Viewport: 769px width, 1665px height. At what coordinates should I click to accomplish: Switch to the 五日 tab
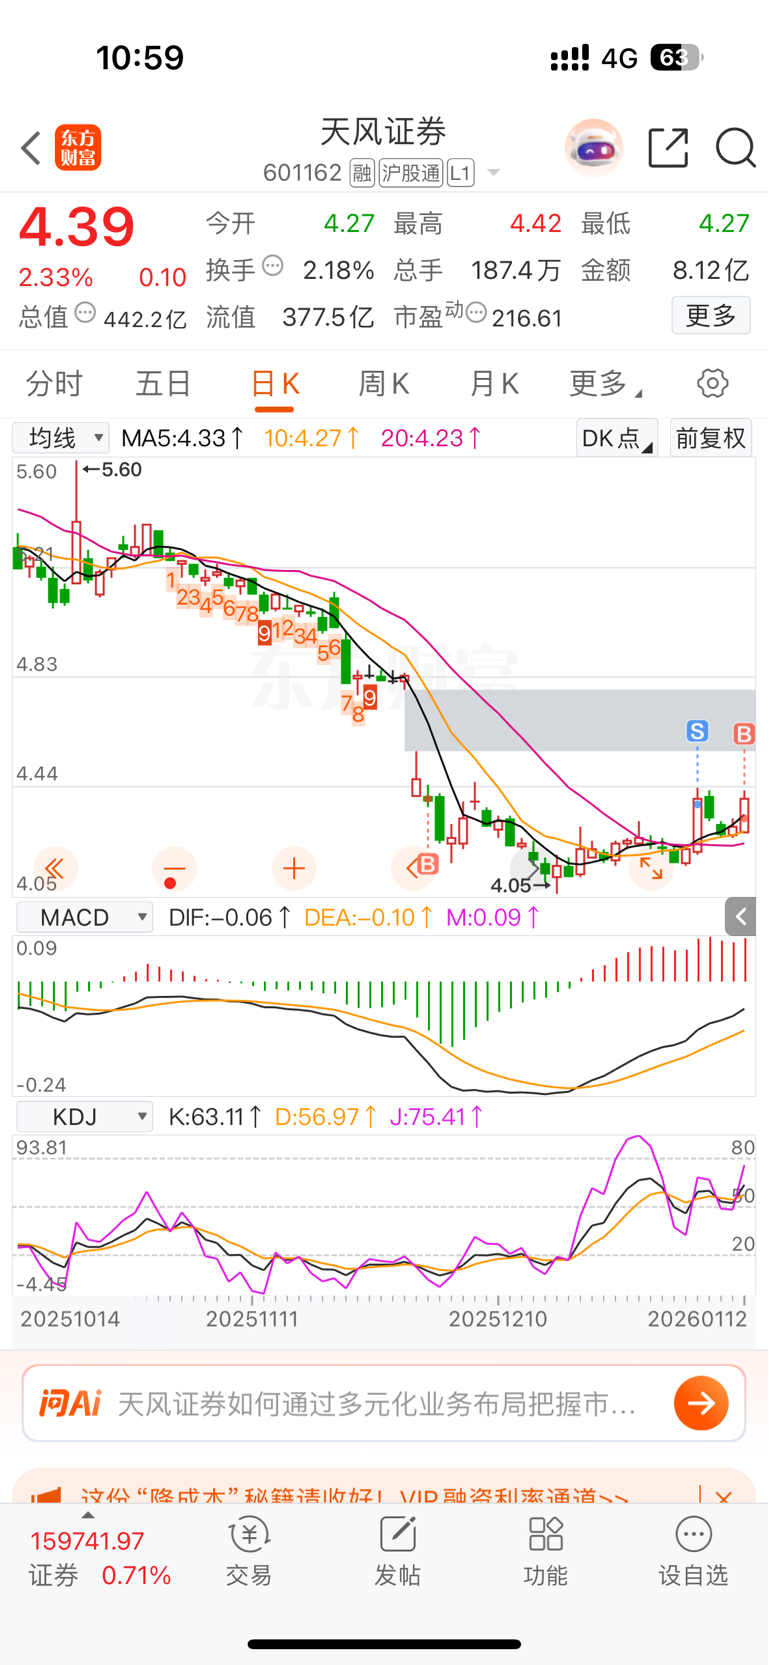[164, 383]
